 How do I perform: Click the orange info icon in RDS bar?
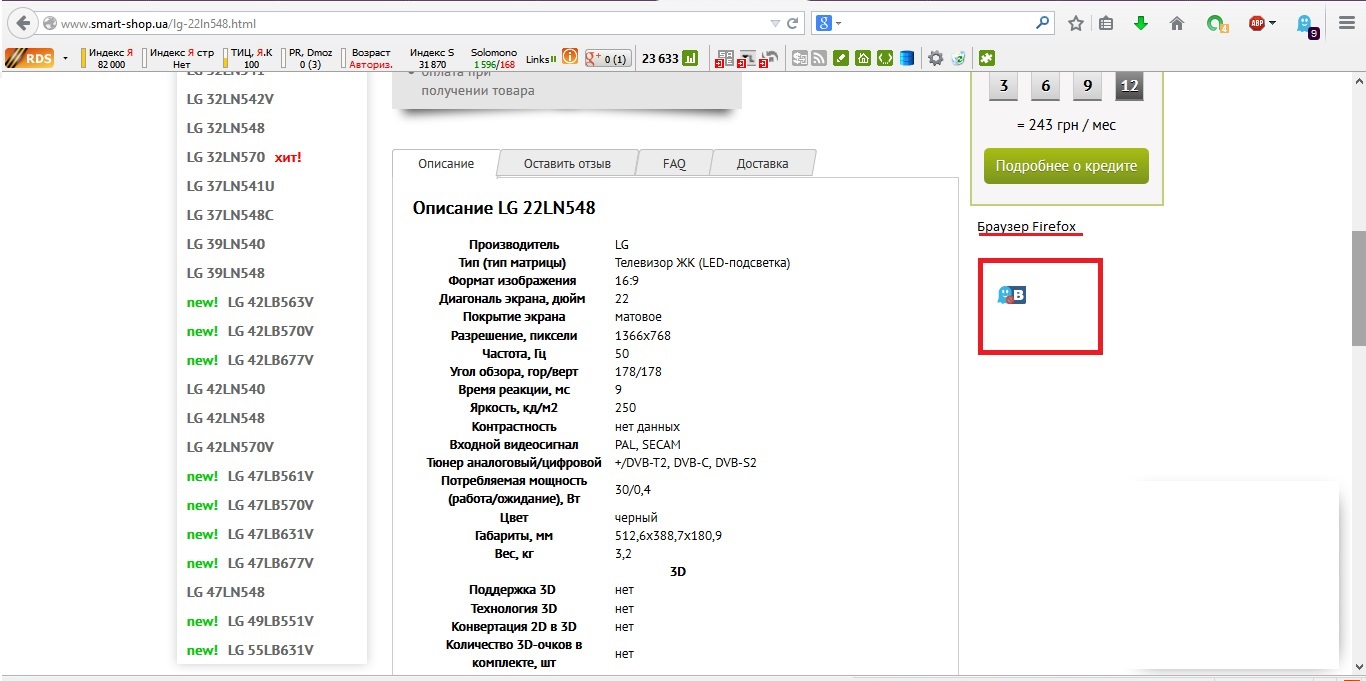570,58
